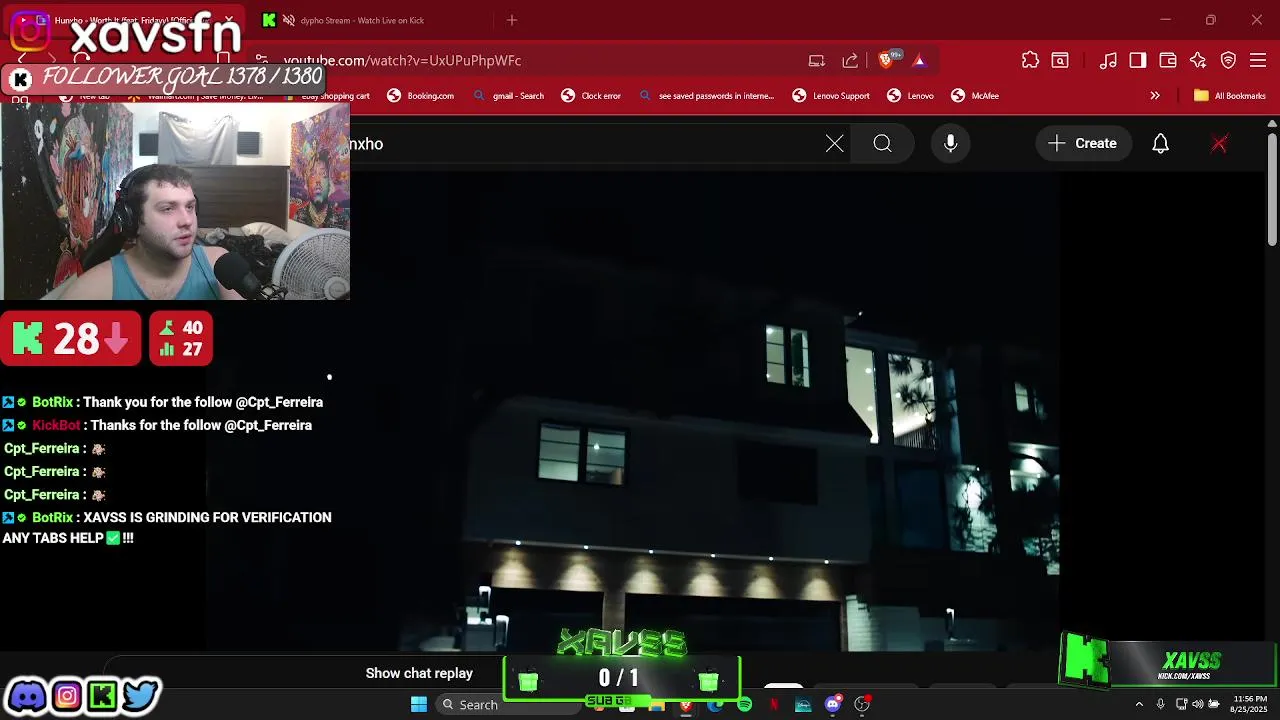The height and width of the screenshot is (720, 1280).
Task: Open Netflix from the taskbar
Action: click(774, 704)
